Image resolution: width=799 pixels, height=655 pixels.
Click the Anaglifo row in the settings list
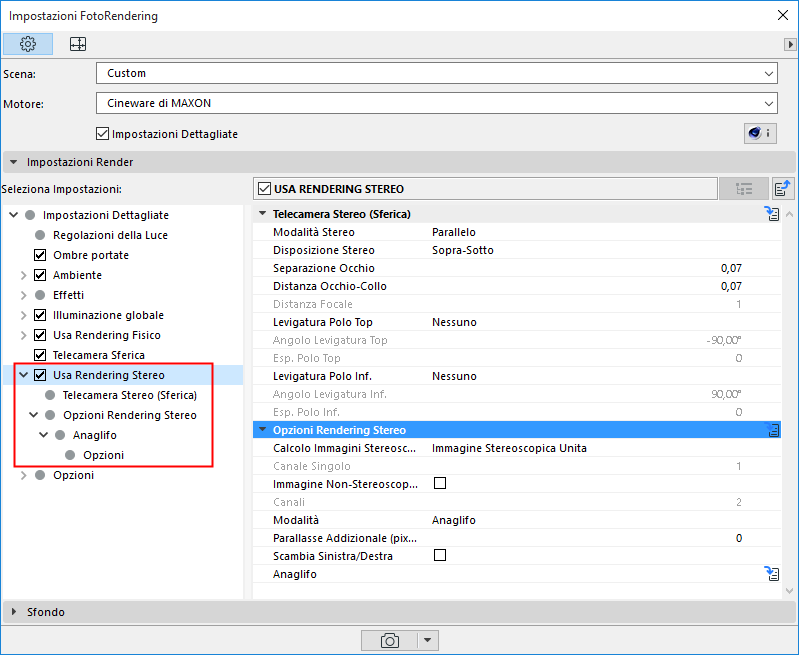coord(517,574)
